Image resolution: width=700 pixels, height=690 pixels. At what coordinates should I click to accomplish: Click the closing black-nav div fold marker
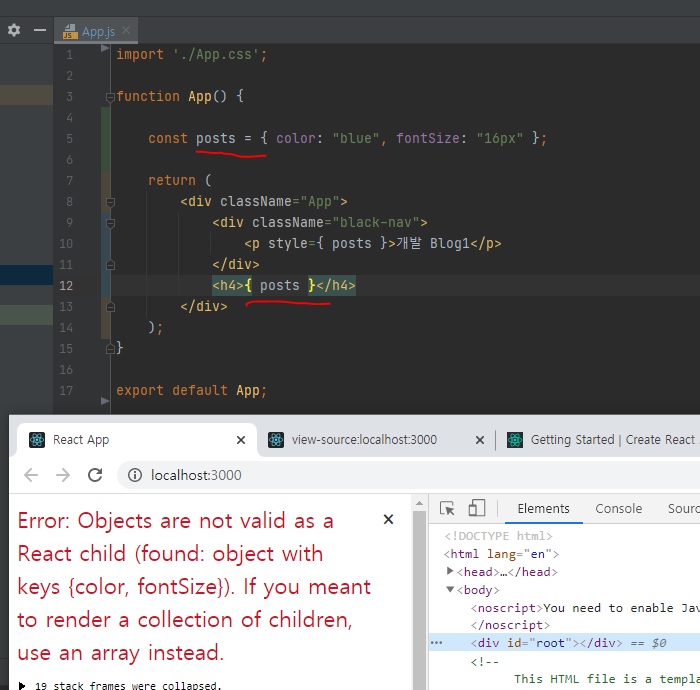pos(110,265)
